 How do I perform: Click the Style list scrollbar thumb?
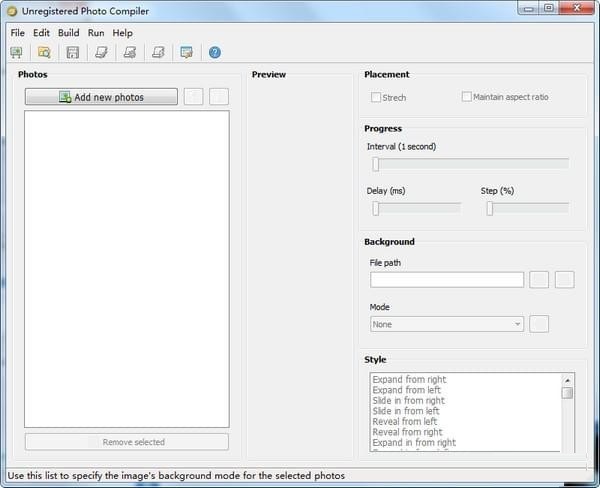[567, 393]
